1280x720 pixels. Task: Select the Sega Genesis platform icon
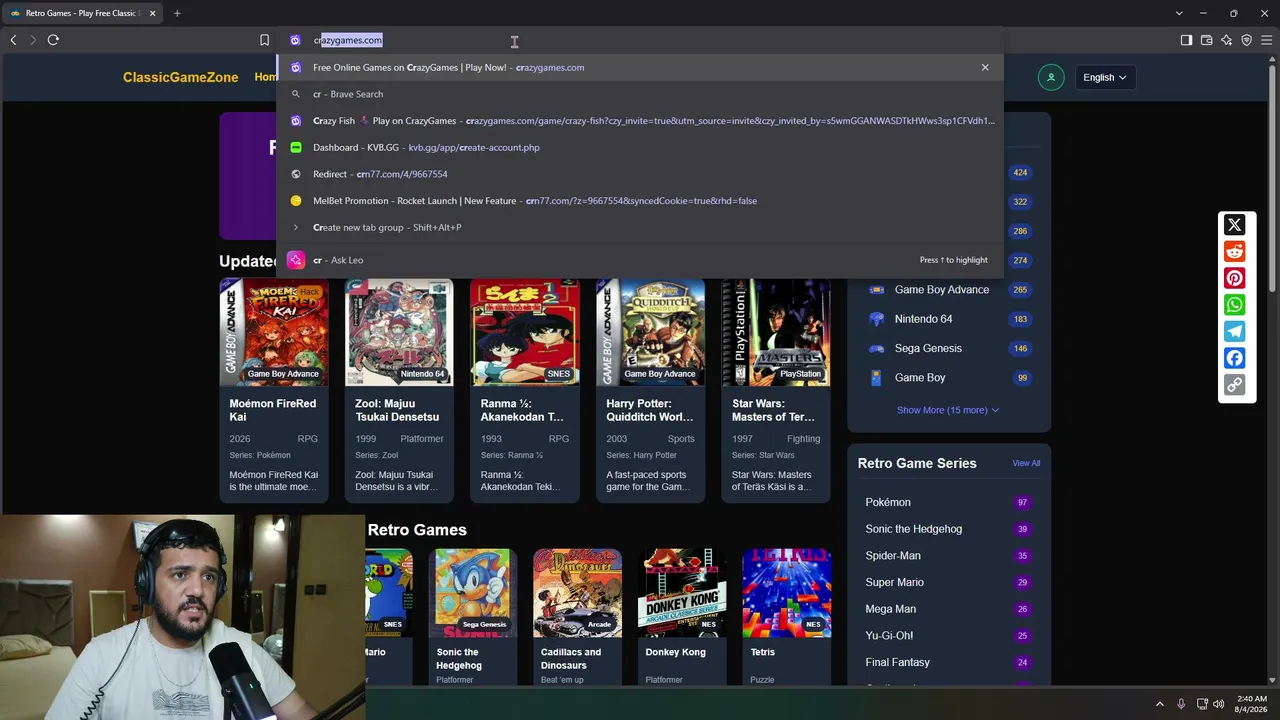(877, 348)
